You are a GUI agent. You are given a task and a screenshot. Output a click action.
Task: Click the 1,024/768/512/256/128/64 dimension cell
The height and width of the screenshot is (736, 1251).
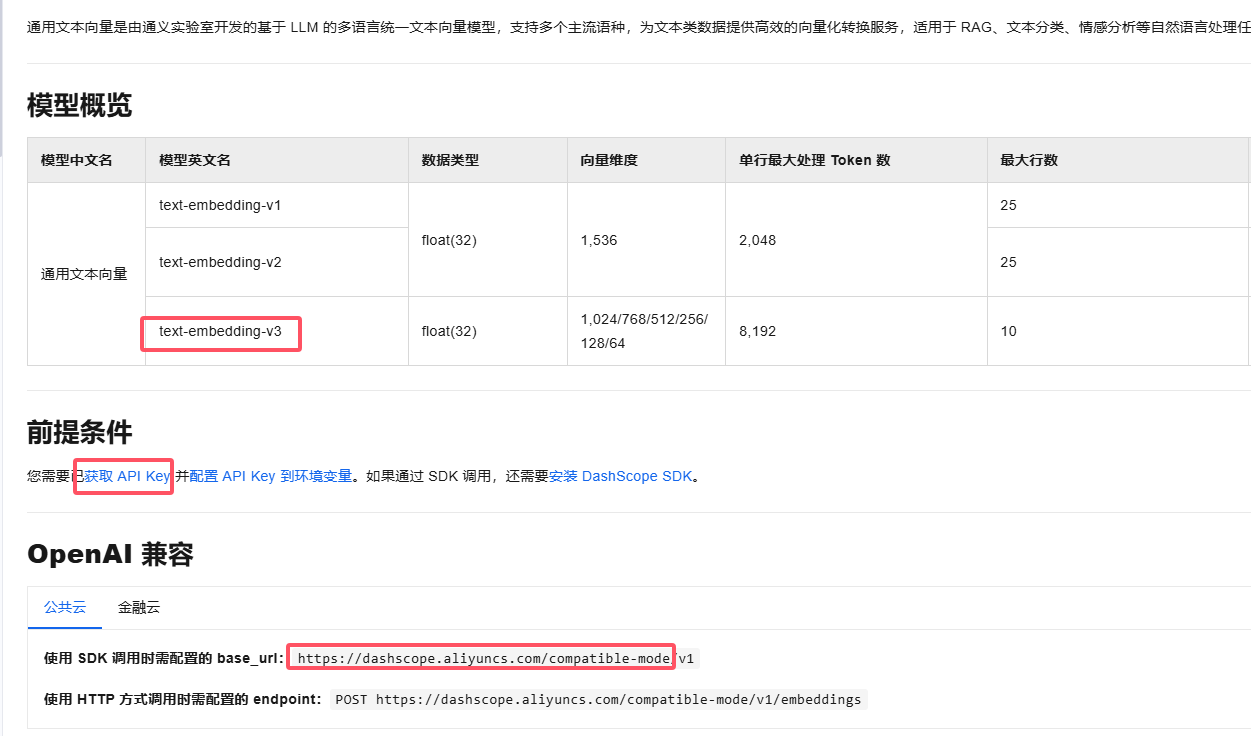[644, 331]
